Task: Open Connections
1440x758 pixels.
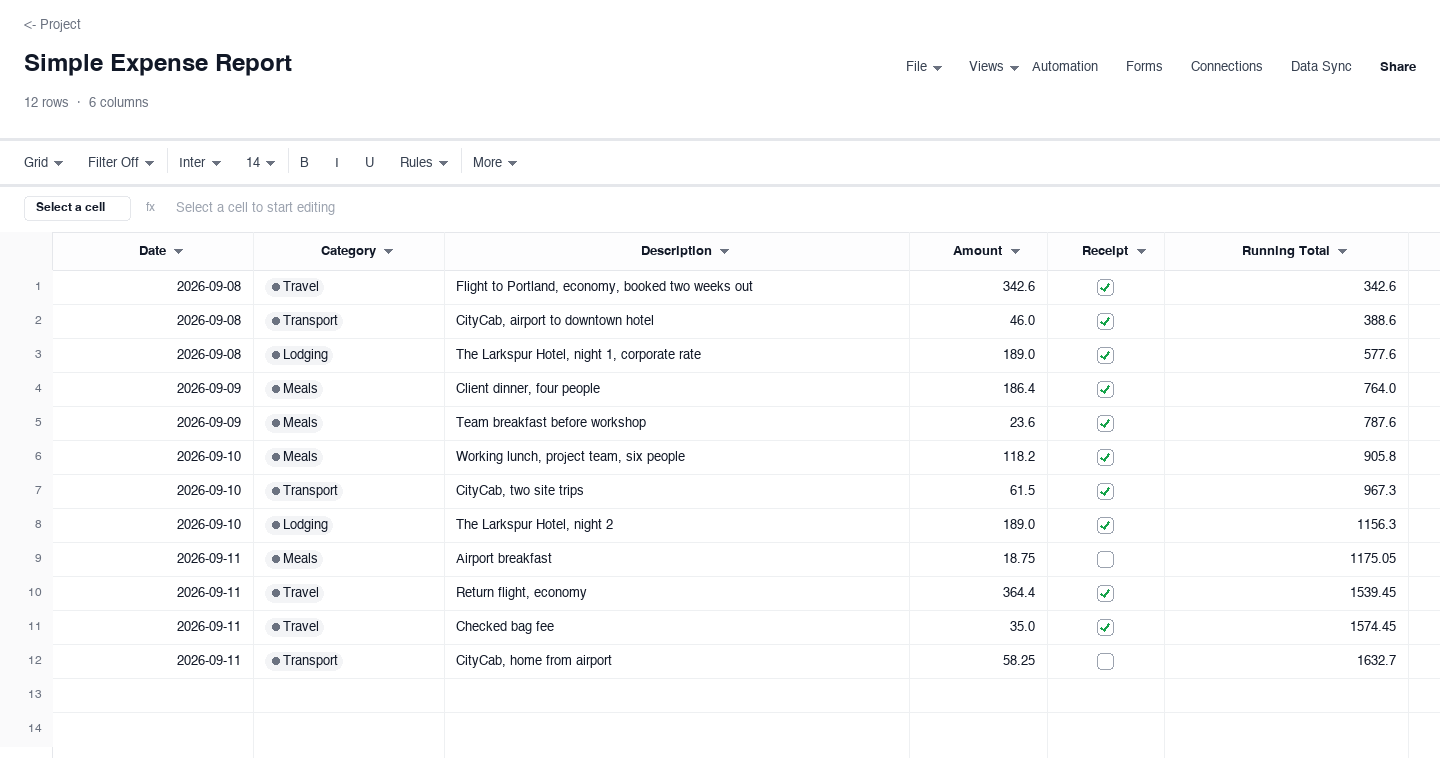Action: [1226, 67]
